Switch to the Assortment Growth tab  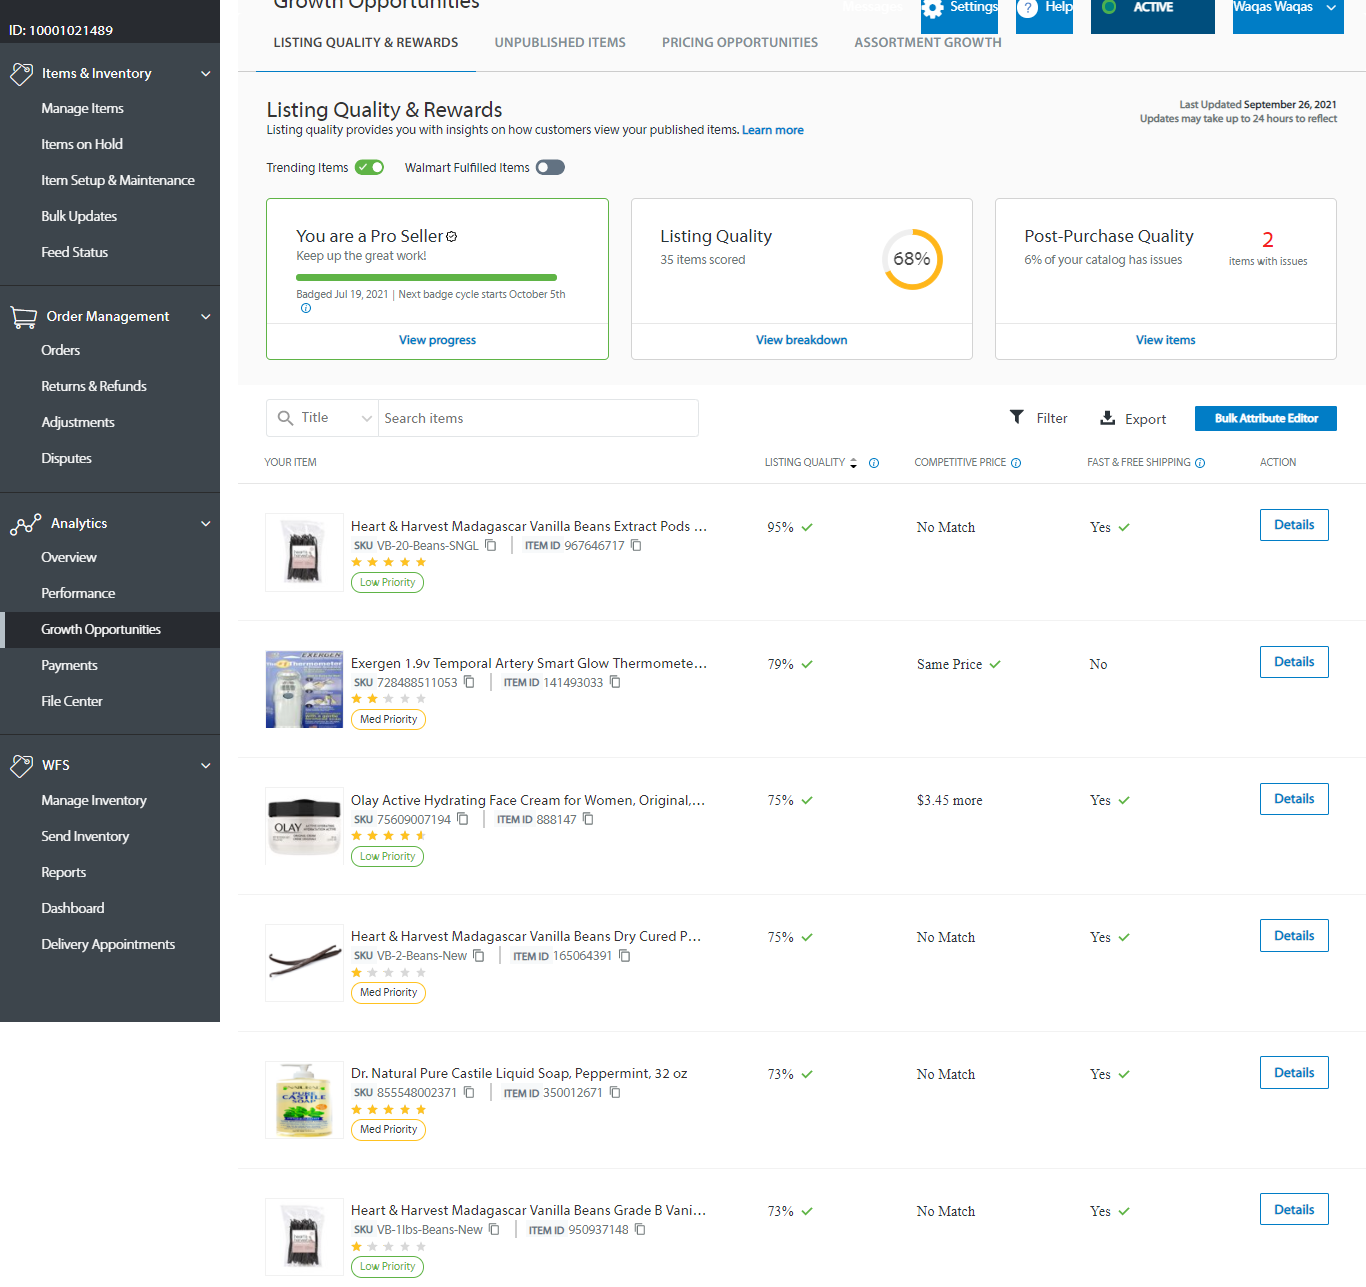(x=928, y=43)
